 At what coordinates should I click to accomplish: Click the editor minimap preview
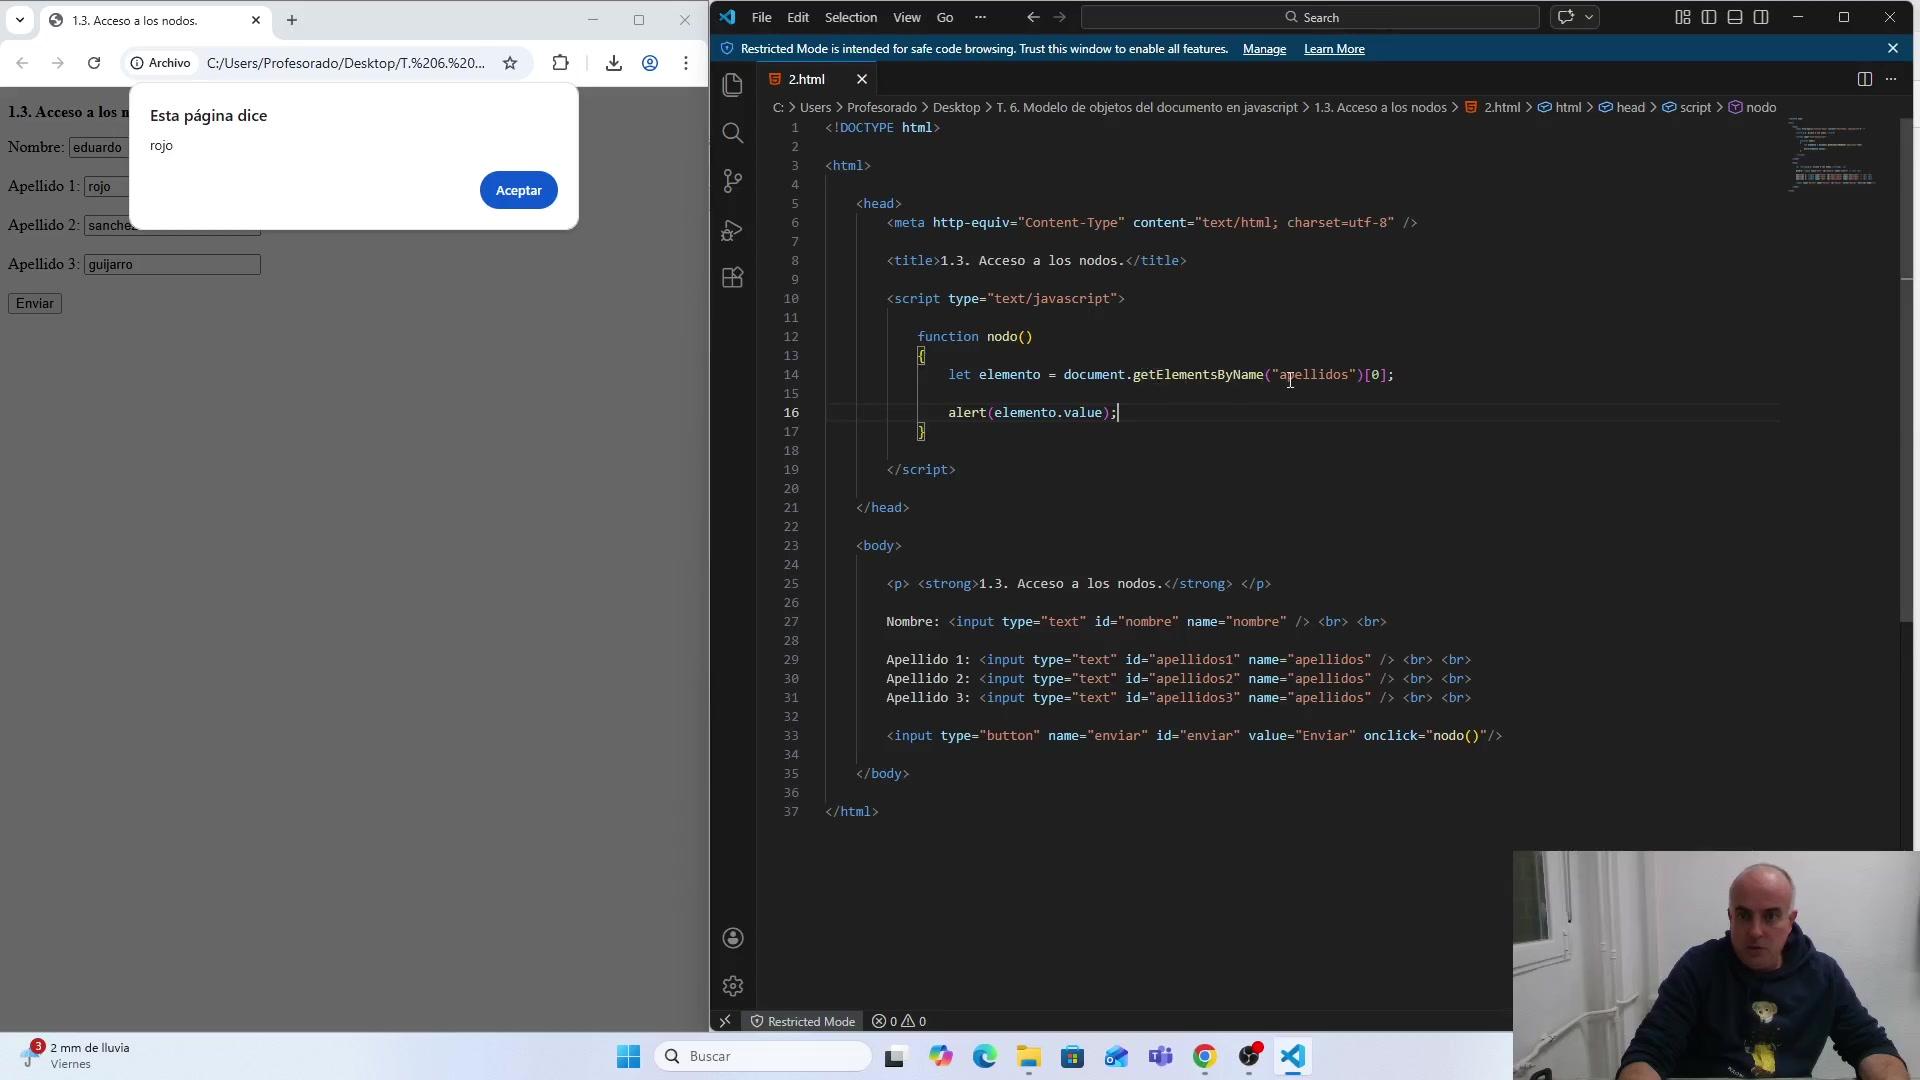click(x=1835, y=153)
